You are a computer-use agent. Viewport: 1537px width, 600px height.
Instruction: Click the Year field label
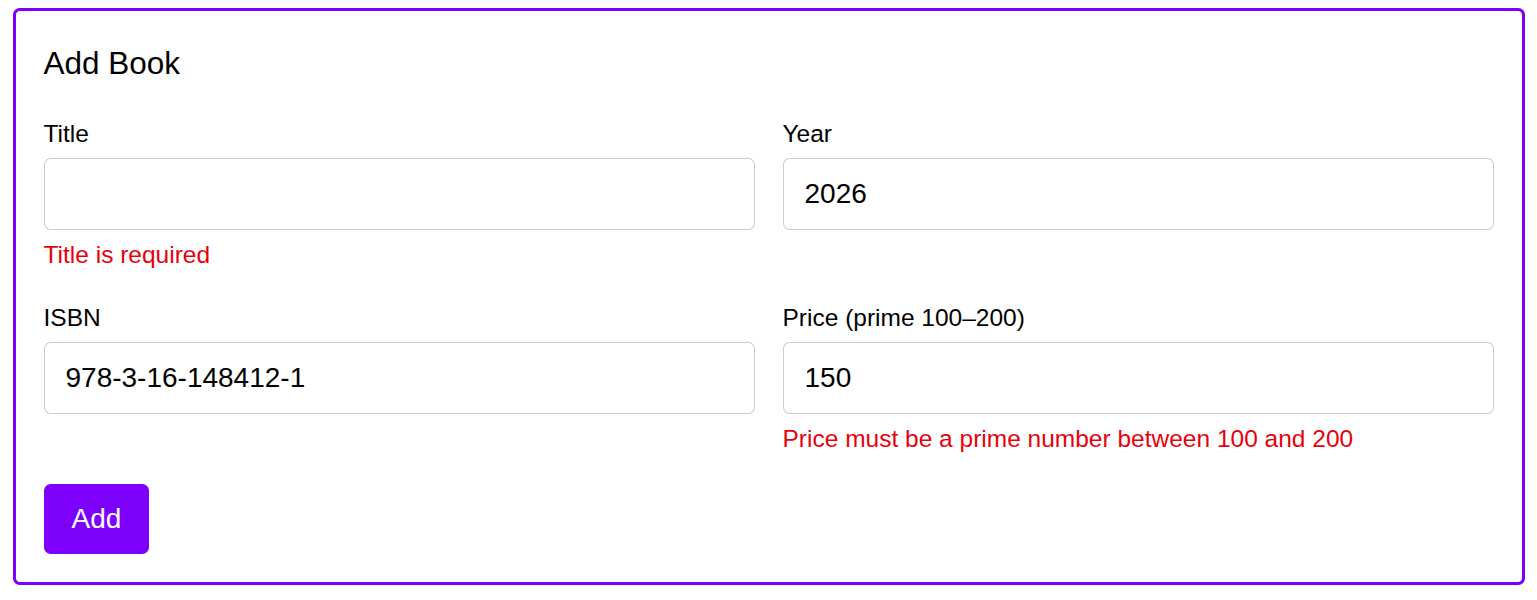(807, 134)
